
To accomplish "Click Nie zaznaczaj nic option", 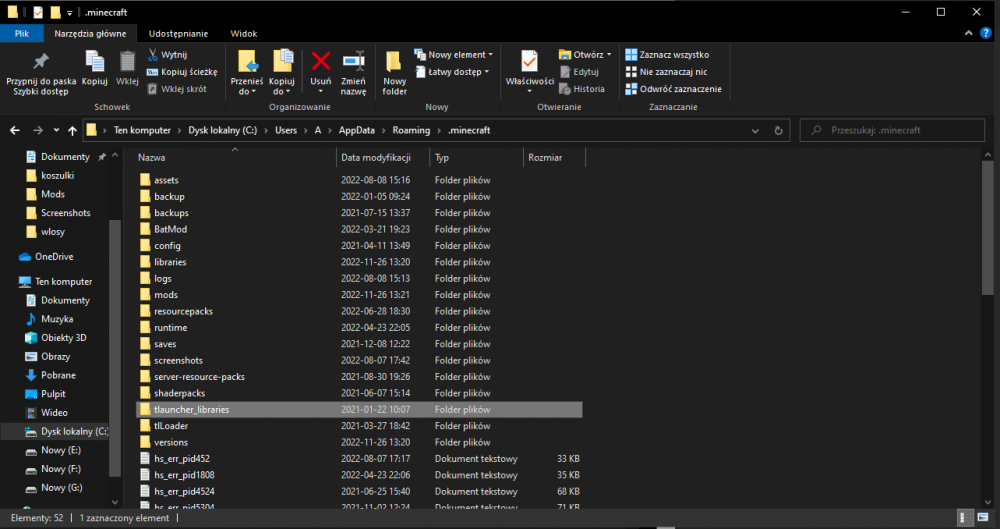I will [x=666, y=72].
